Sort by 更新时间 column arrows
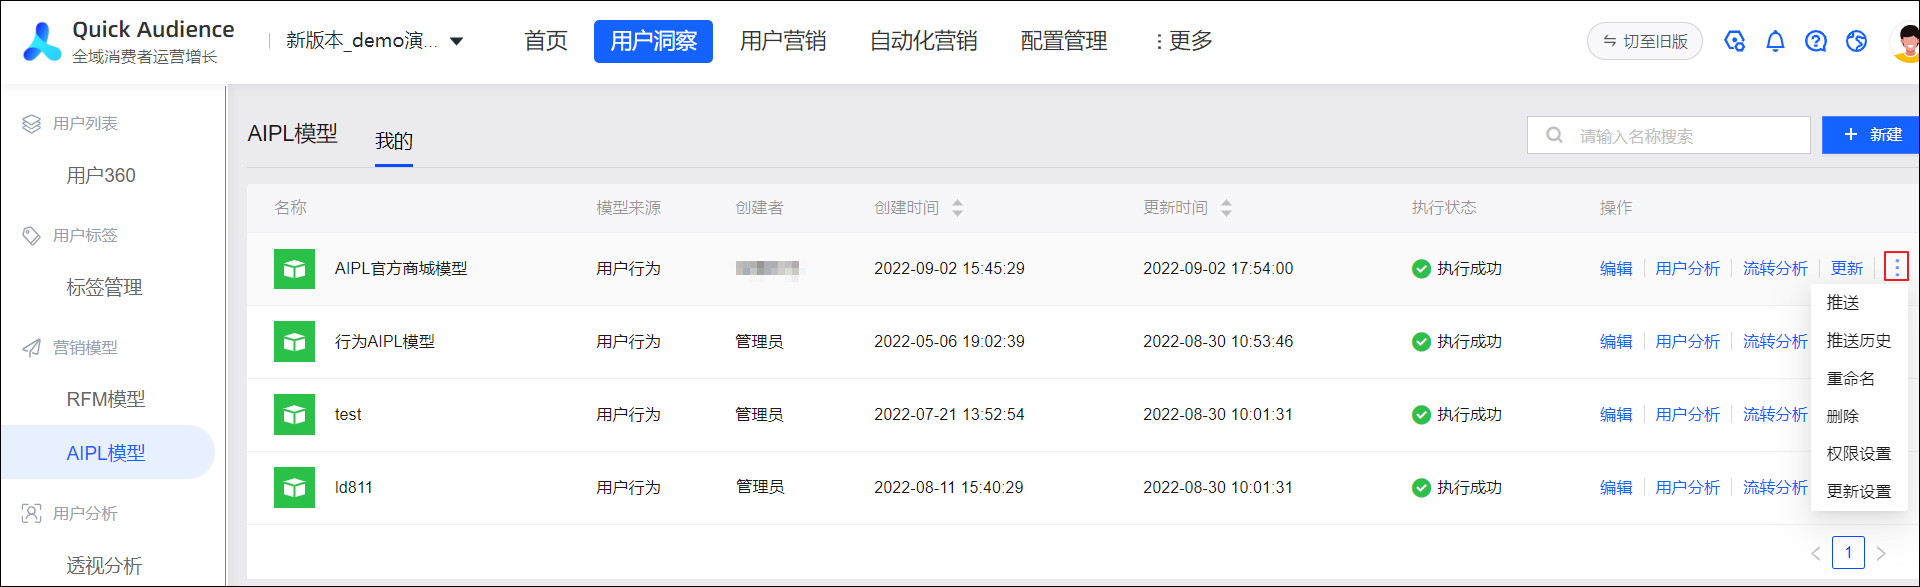This screenshot has height=587, width=1920. 1226,208
